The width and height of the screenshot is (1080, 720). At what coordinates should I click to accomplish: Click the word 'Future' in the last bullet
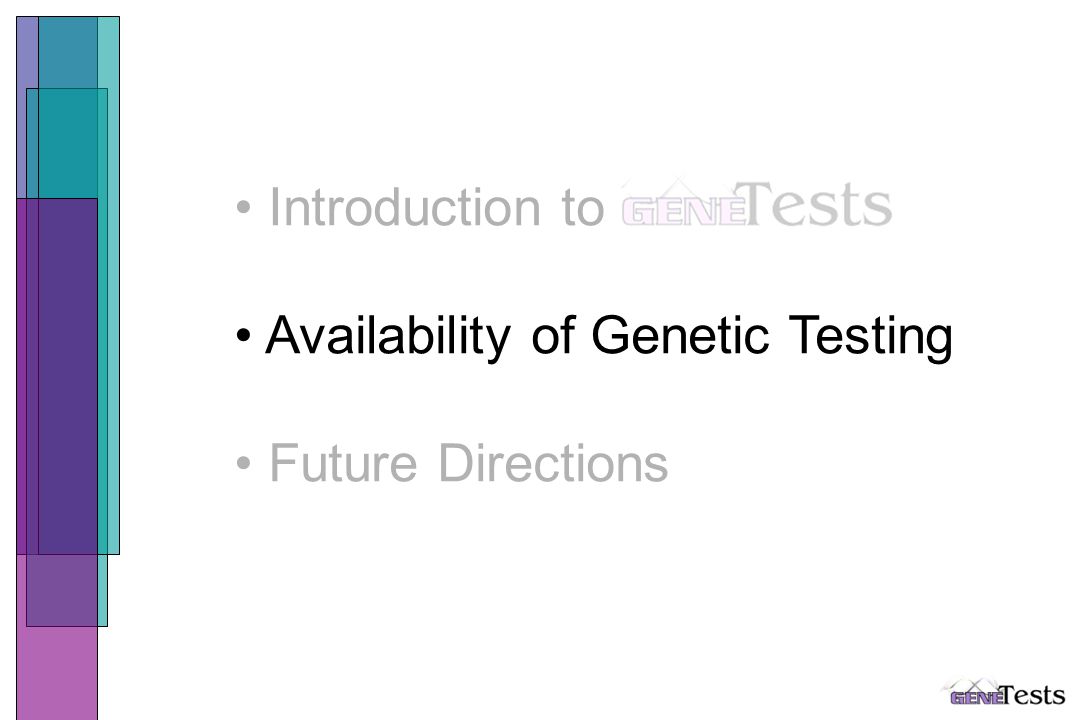click(x=343, y=463)
